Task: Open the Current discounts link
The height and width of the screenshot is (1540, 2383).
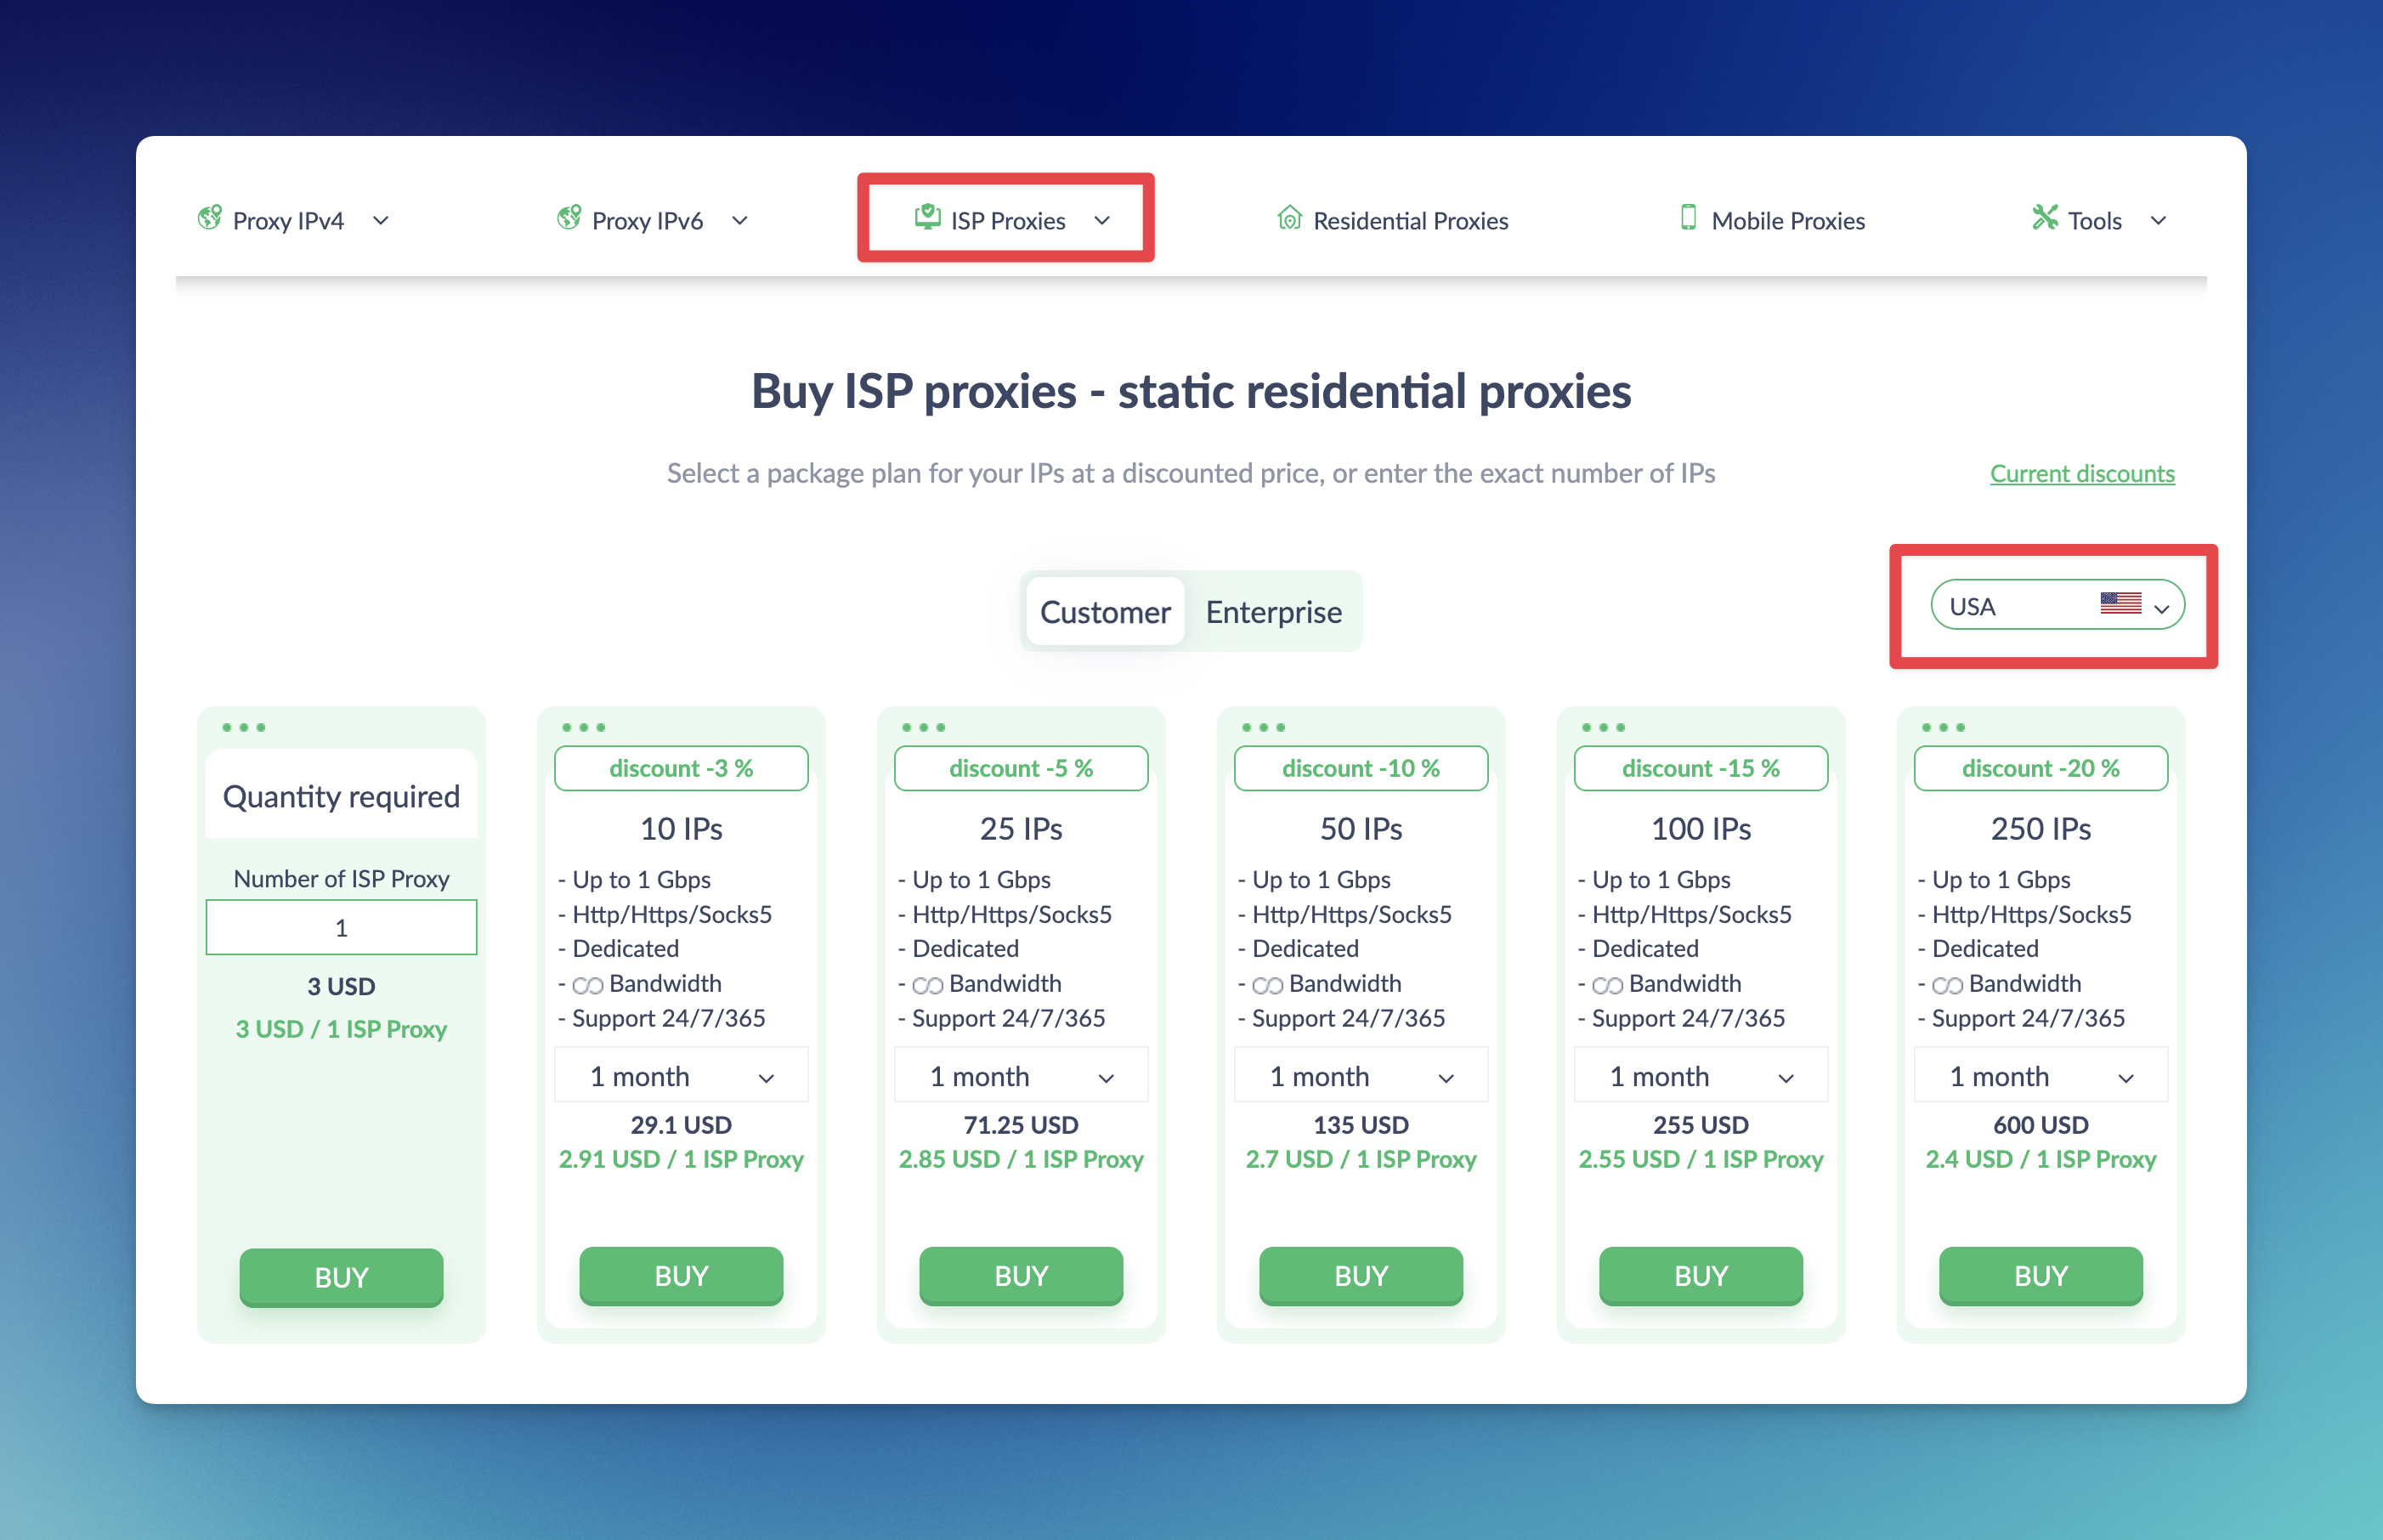Action: (x=2081, y=474)
